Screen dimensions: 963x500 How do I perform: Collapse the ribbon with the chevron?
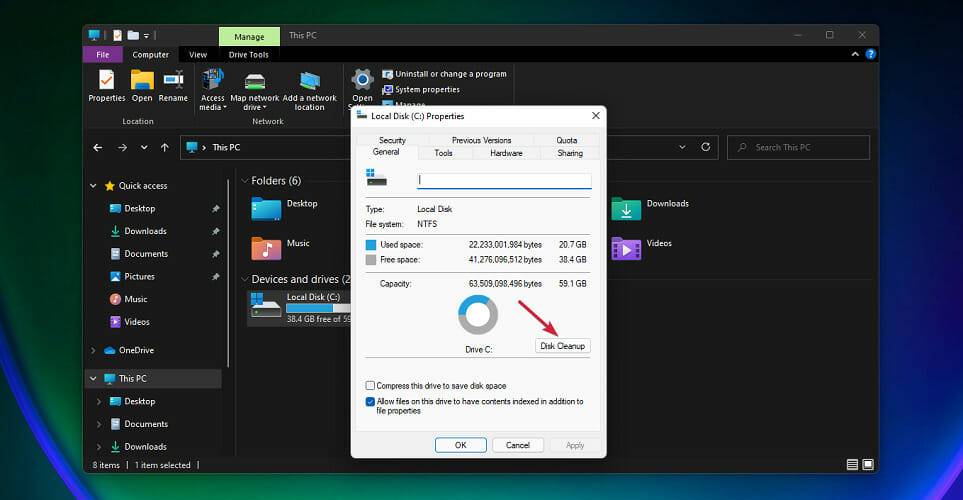[x=855, y=54]
